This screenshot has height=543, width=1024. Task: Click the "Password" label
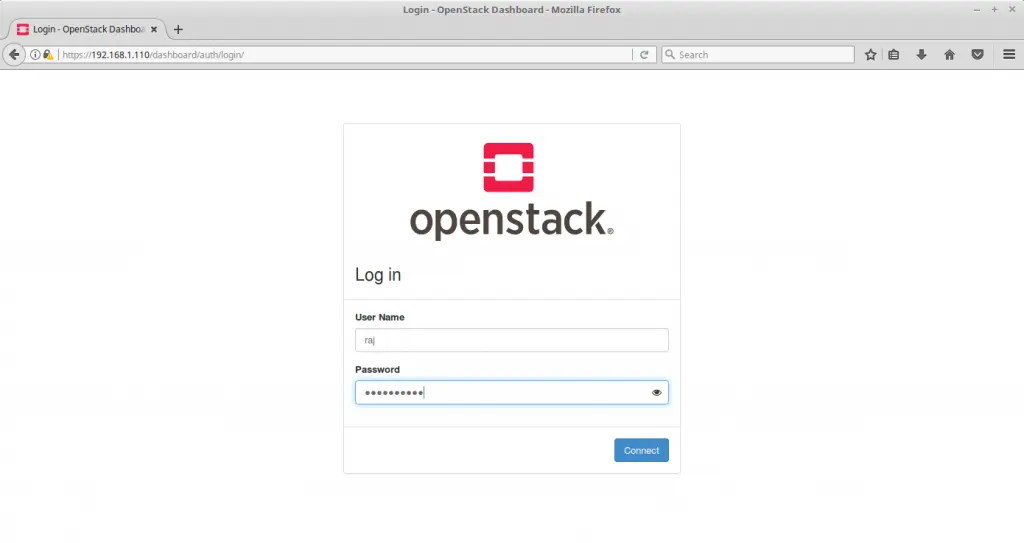point(377,369)
